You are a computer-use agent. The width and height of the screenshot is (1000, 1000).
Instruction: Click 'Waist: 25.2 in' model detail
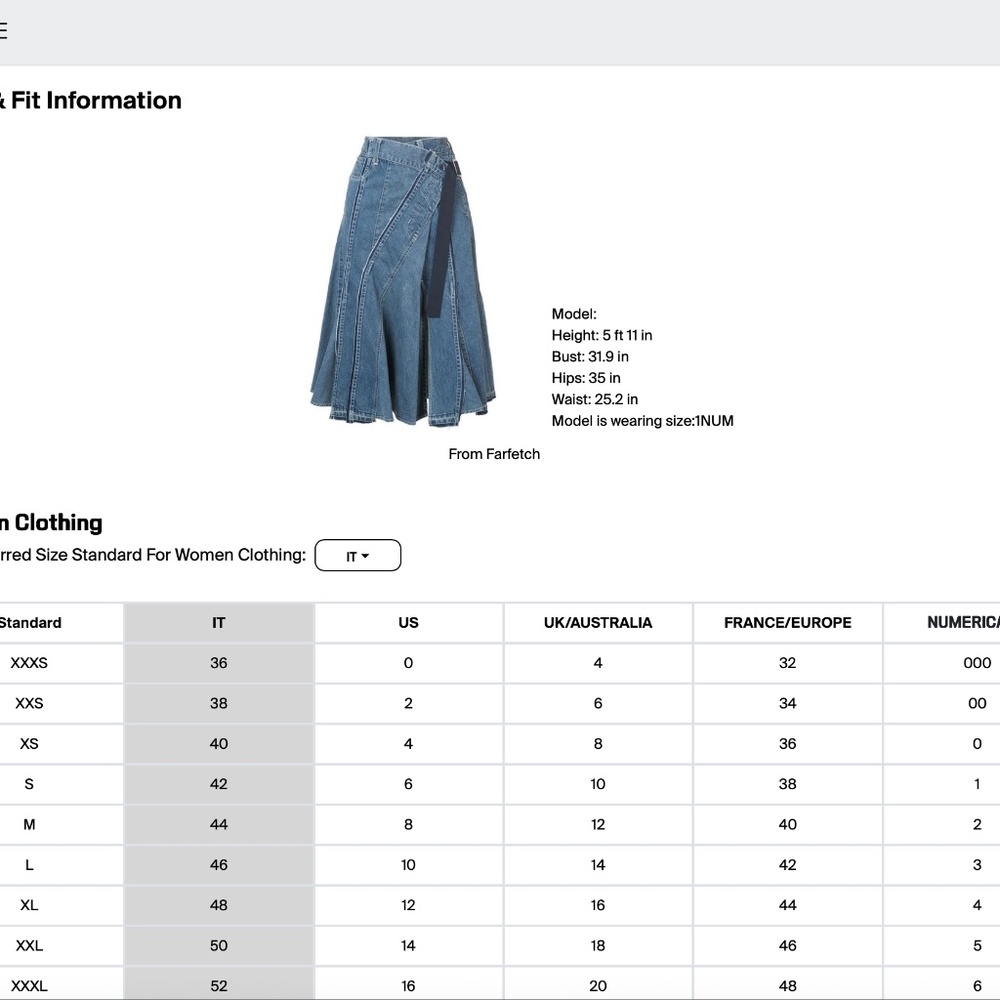pyautogui.click(x=595, y=399)
